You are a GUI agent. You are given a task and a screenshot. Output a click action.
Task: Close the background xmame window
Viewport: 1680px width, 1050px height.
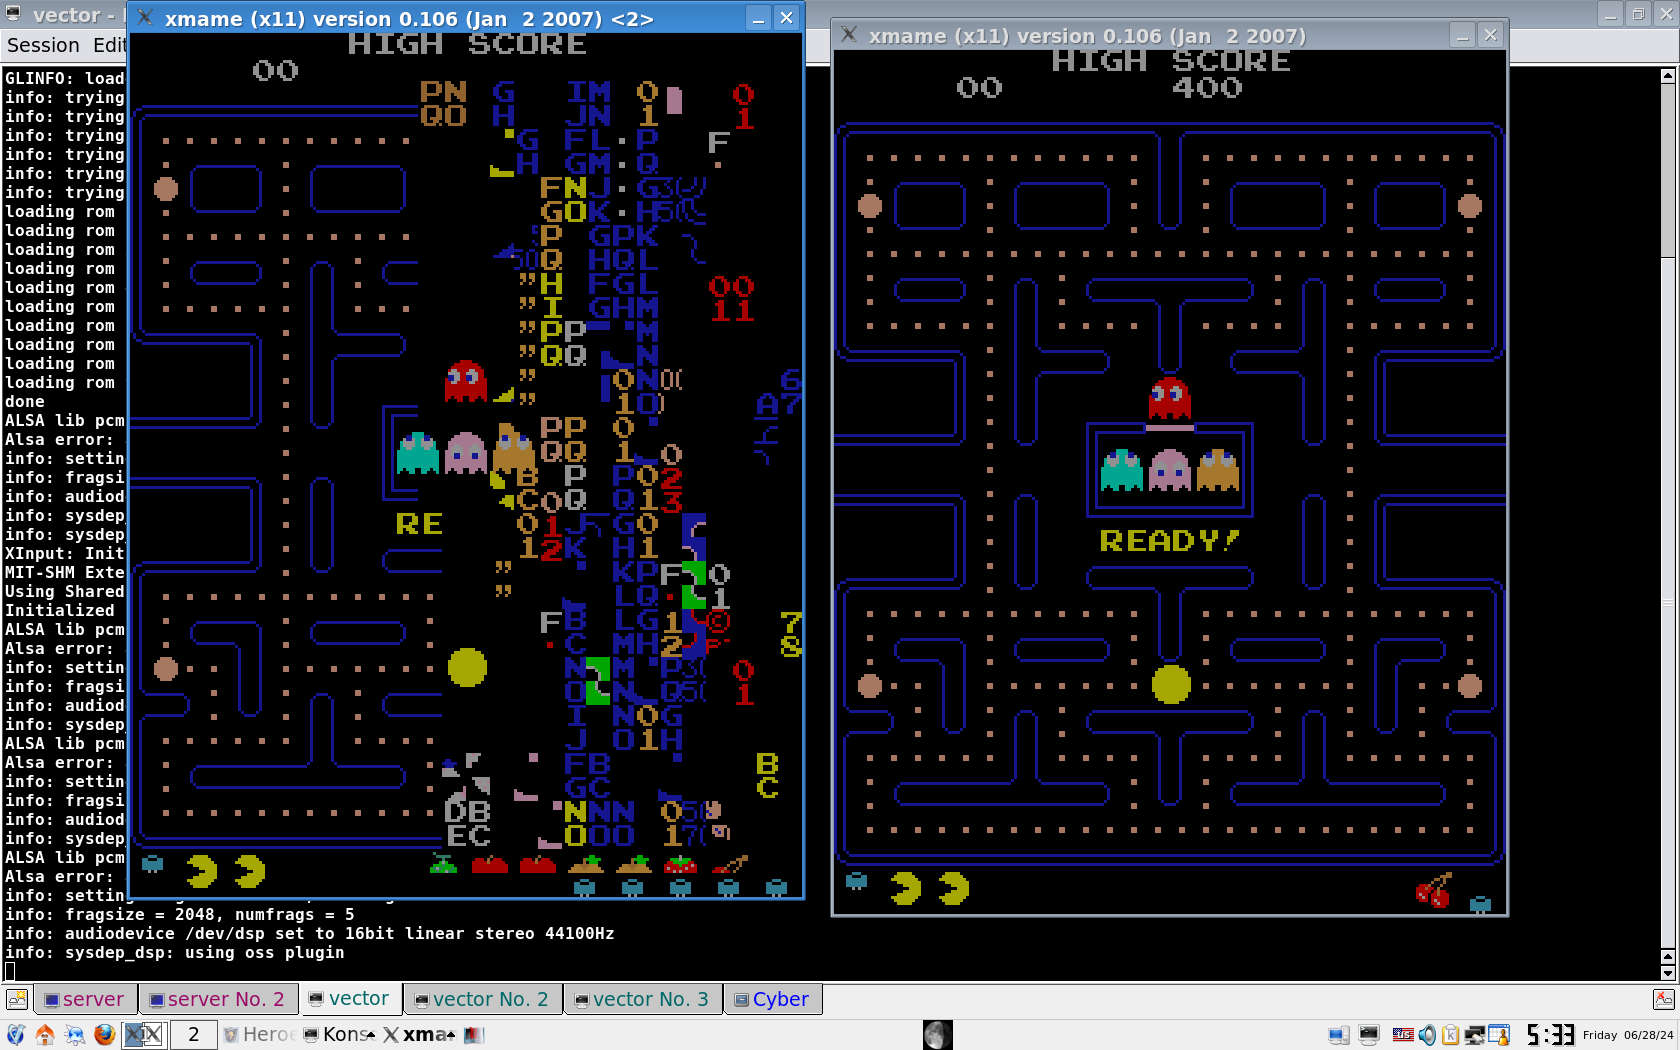click(1491, 36)
